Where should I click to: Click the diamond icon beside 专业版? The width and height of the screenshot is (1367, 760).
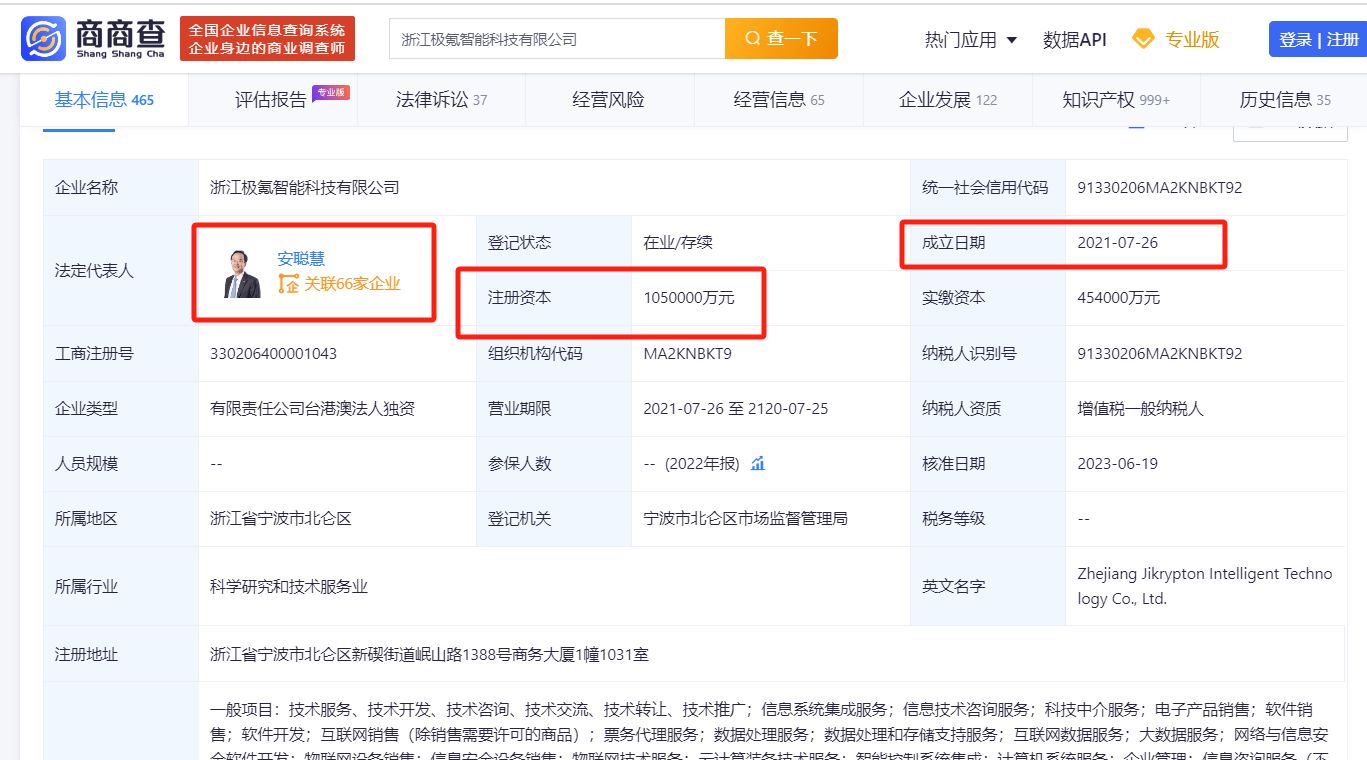click(1143, 39)
